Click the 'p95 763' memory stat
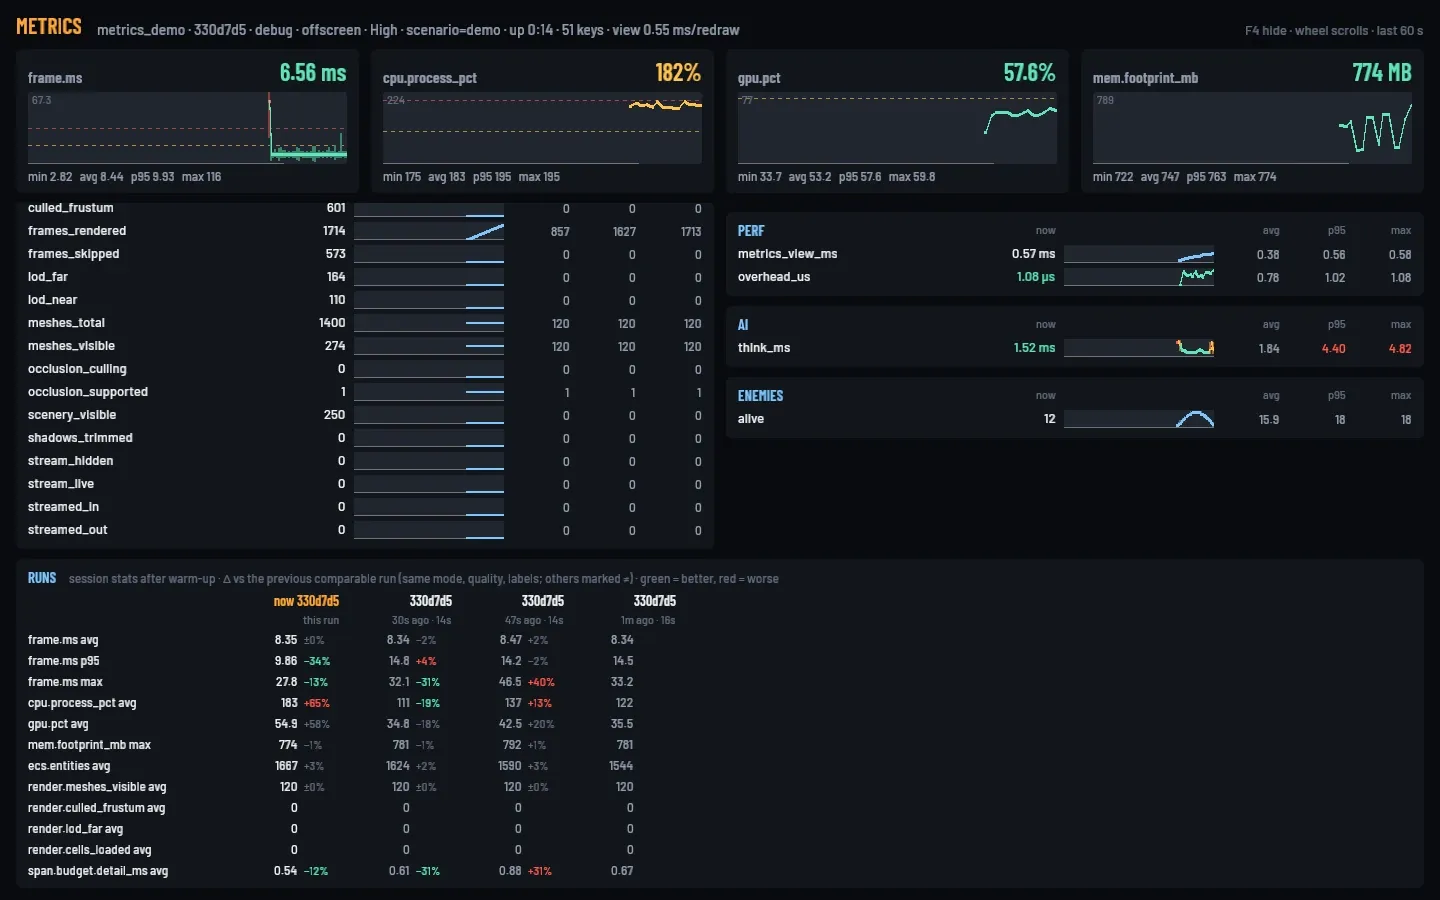Screen dimensions: 1440x900 click(1206, 177)
